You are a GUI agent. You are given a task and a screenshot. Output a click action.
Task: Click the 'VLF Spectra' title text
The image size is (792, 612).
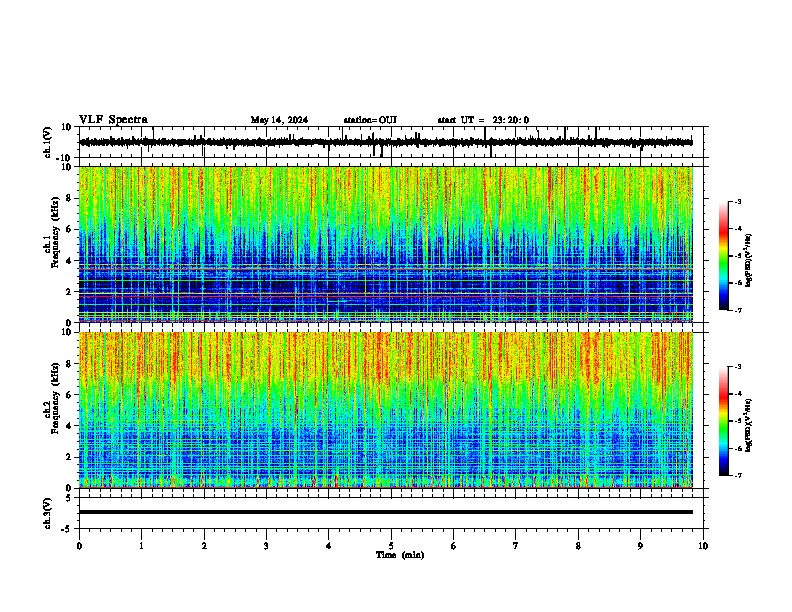tap(113, 120)
